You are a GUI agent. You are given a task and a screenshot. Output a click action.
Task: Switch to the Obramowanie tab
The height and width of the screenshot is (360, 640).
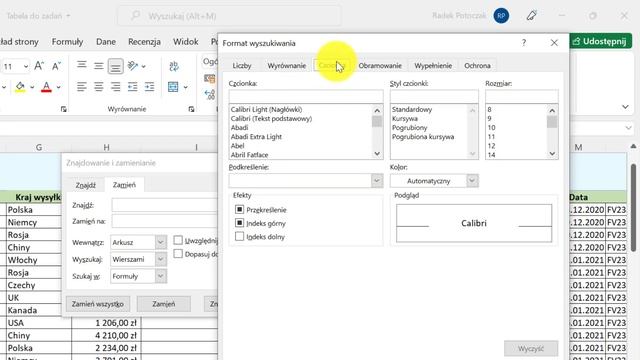pos(380,65)
